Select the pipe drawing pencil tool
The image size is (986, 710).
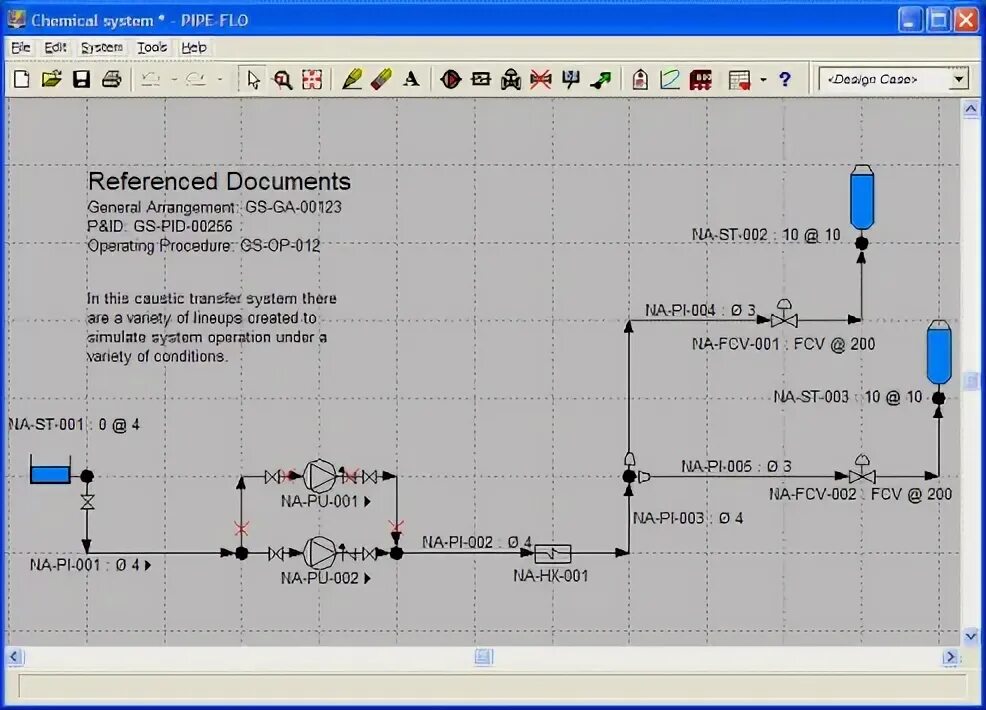(352, 79)
